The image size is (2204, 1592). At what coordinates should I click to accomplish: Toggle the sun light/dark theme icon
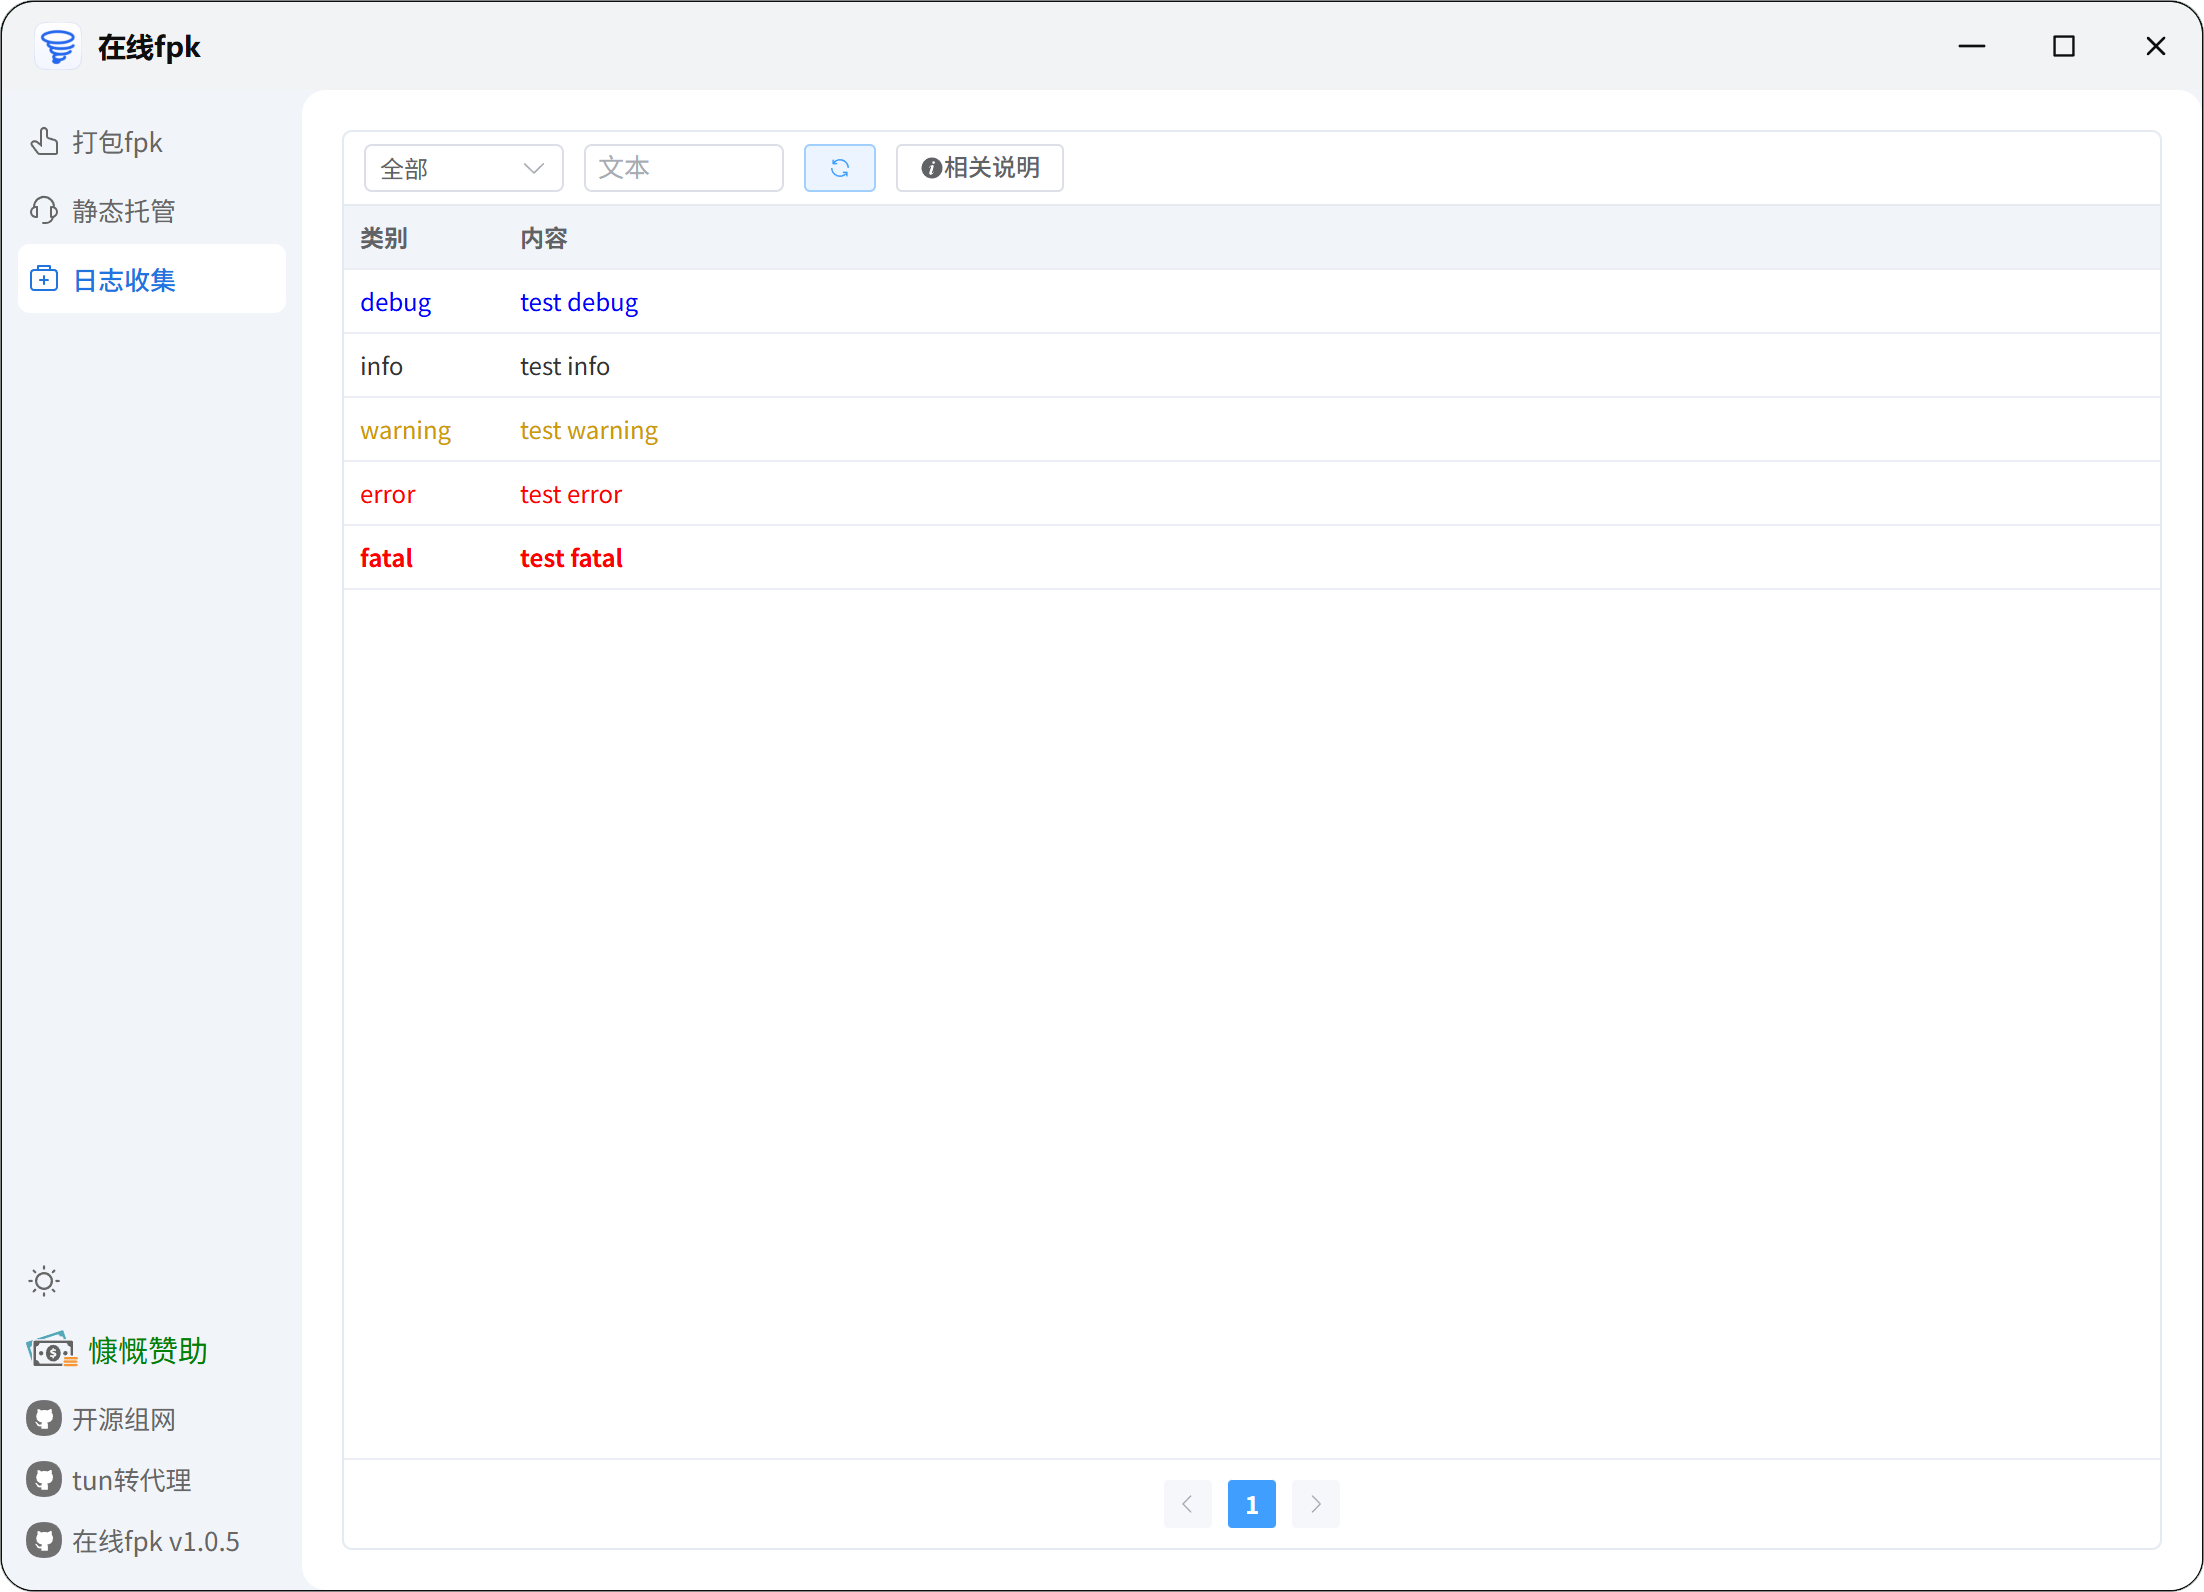click(44, 1281)
